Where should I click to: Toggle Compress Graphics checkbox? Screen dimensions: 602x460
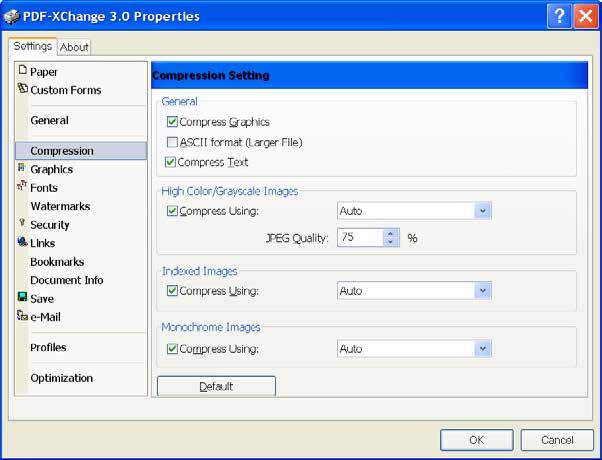(x=172, y=122)
